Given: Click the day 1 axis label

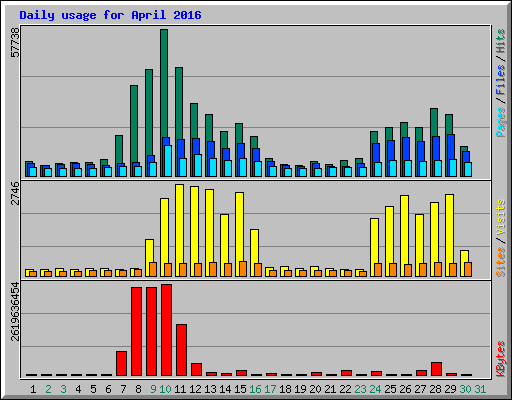Looking at the screenshot, I should tap(33, 389).
